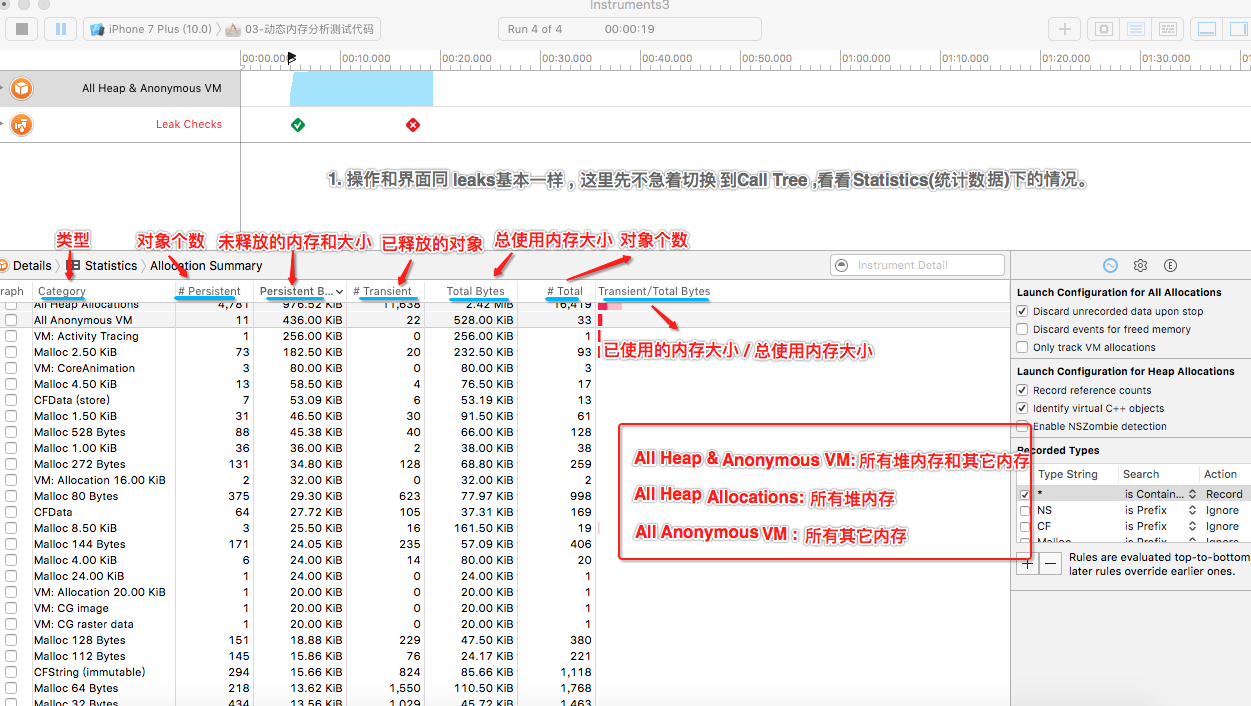Stop the recording with the square button
Image resolution: width=1251 pixels, height=706 pixels.
coord(23,29)
